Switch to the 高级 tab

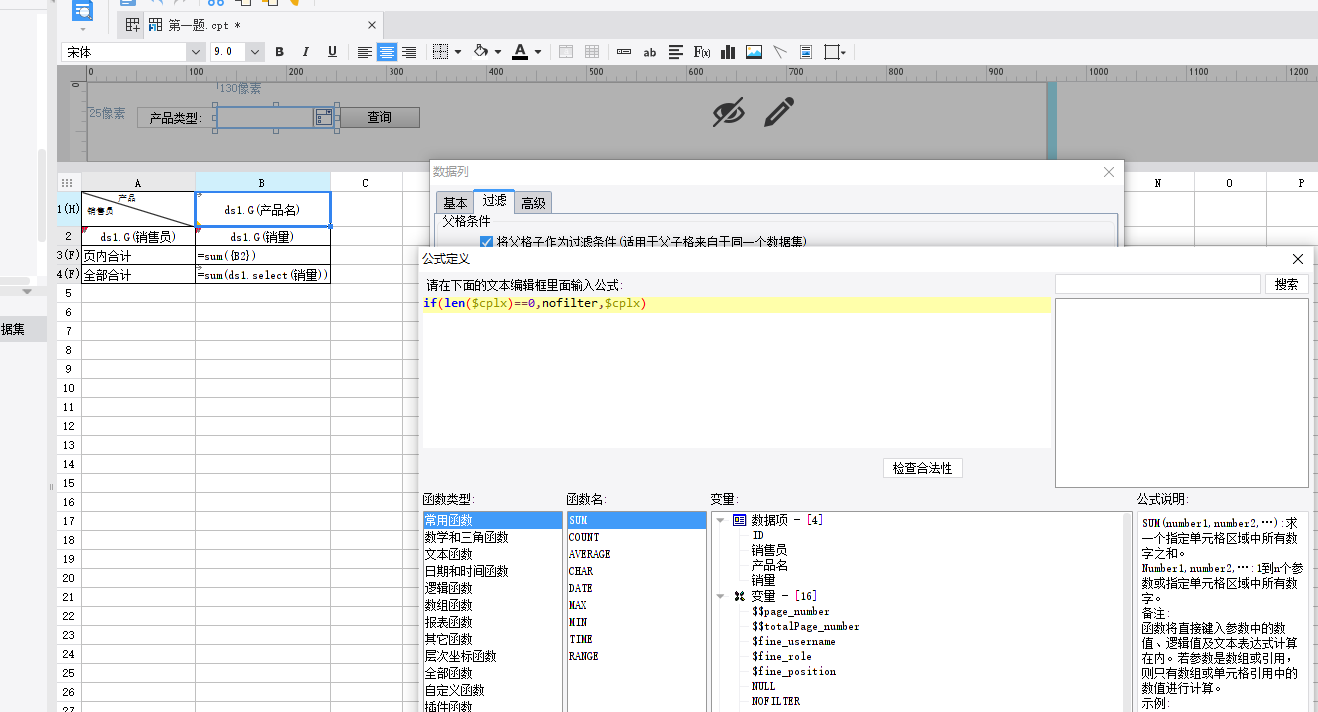coord(534,203)
